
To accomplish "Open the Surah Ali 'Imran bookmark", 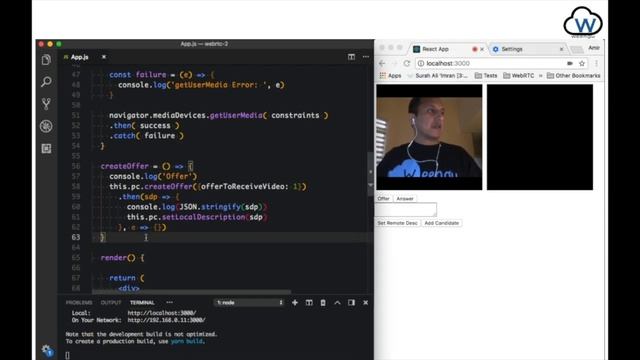I will [x=438, y=76].
